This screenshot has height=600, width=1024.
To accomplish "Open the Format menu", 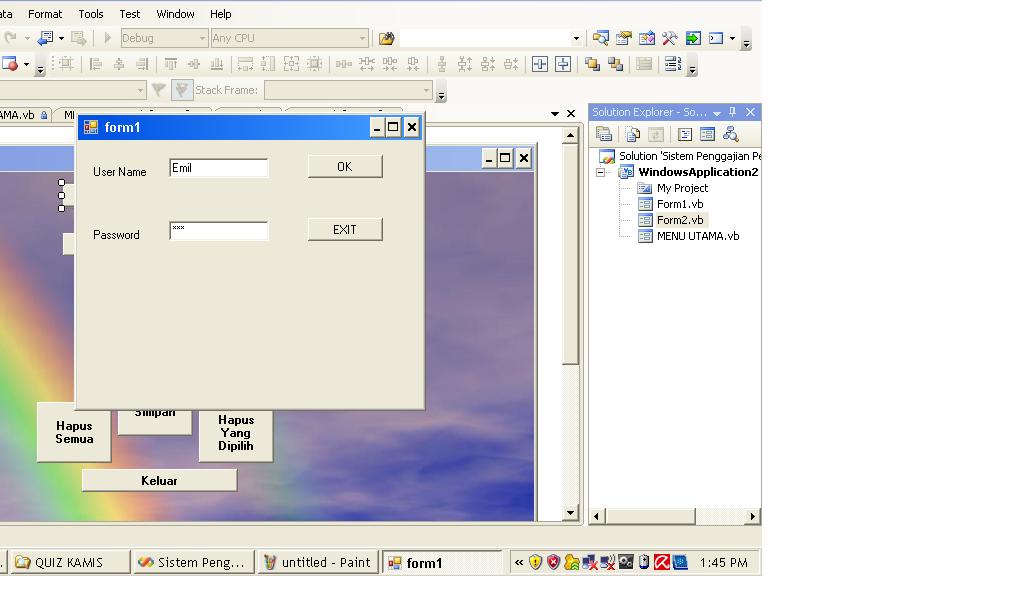I will 44,14.
